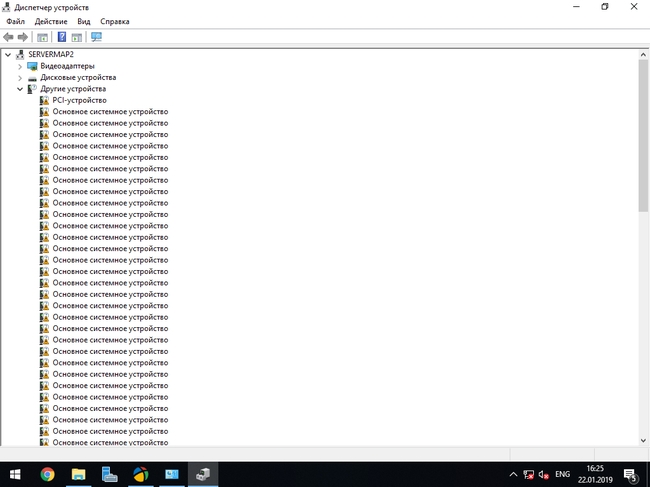Open the muted volume tray icon
The width and height of the screenshot is (650, 487).
point(544,474)
